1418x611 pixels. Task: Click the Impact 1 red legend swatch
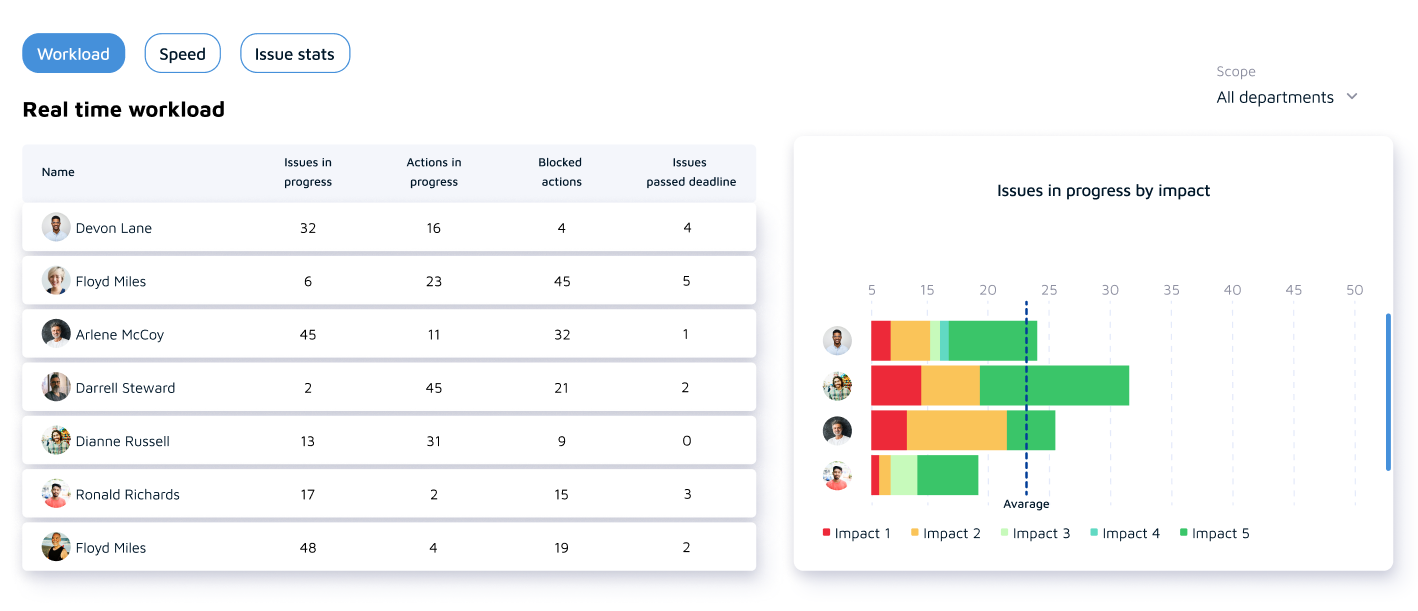click(827, 533)
